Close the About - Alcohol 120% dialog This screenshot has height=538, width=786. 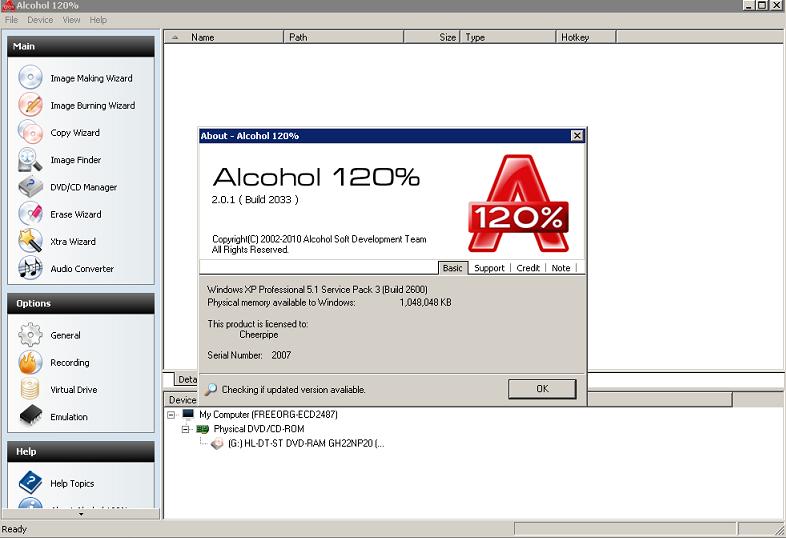click(x=577, y=135)
